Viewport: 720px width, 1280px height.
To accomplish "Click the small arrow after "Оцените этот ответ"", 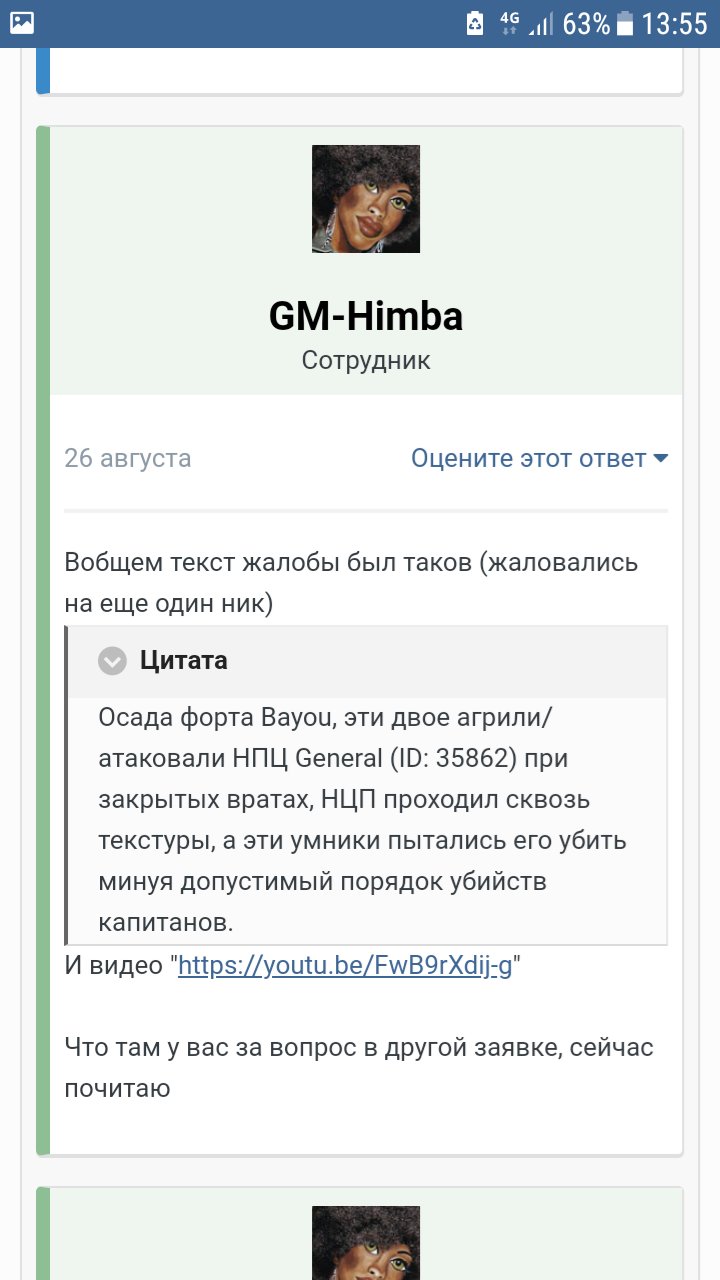I will point(660,459).
